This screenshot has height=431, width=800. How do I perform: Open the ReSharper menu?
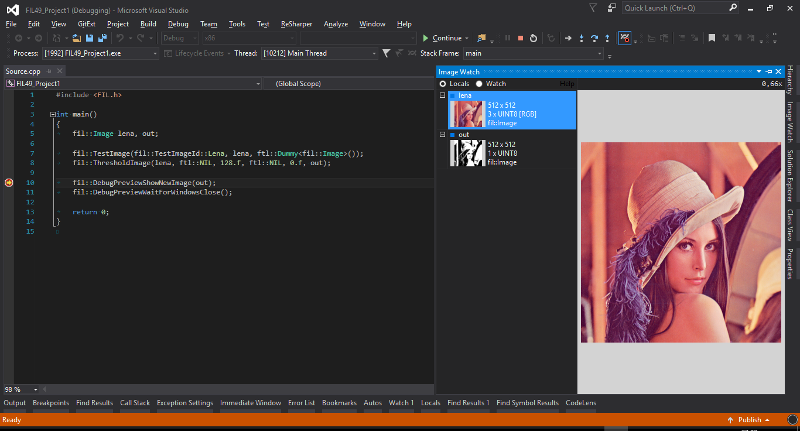(296, 24)
